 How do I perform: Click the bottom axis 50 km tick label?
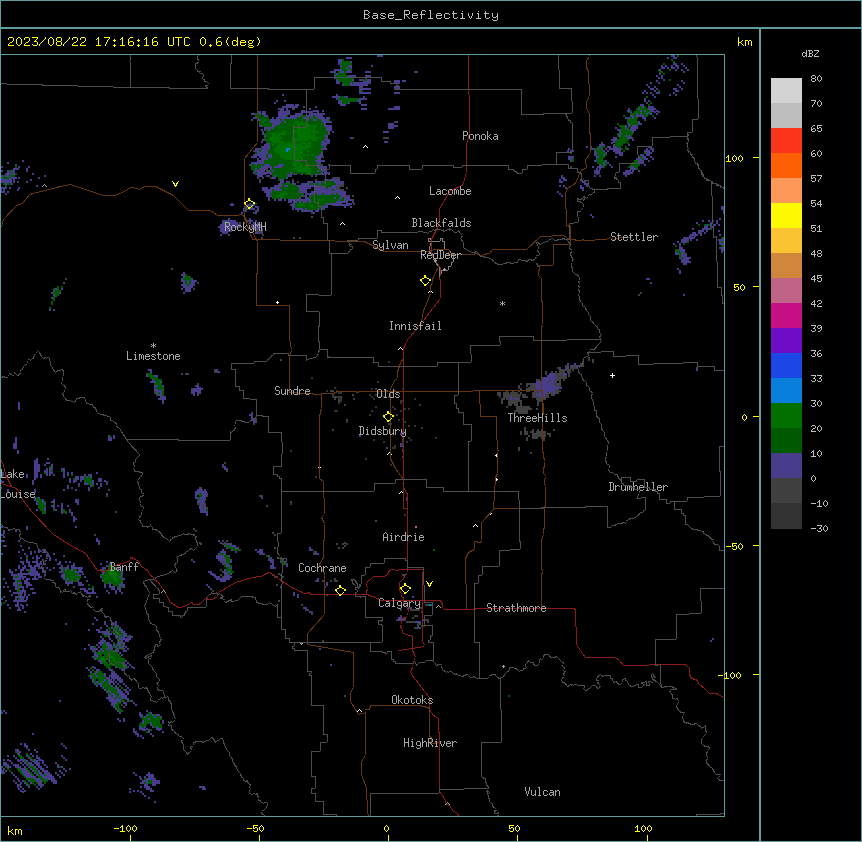point(514,828)
